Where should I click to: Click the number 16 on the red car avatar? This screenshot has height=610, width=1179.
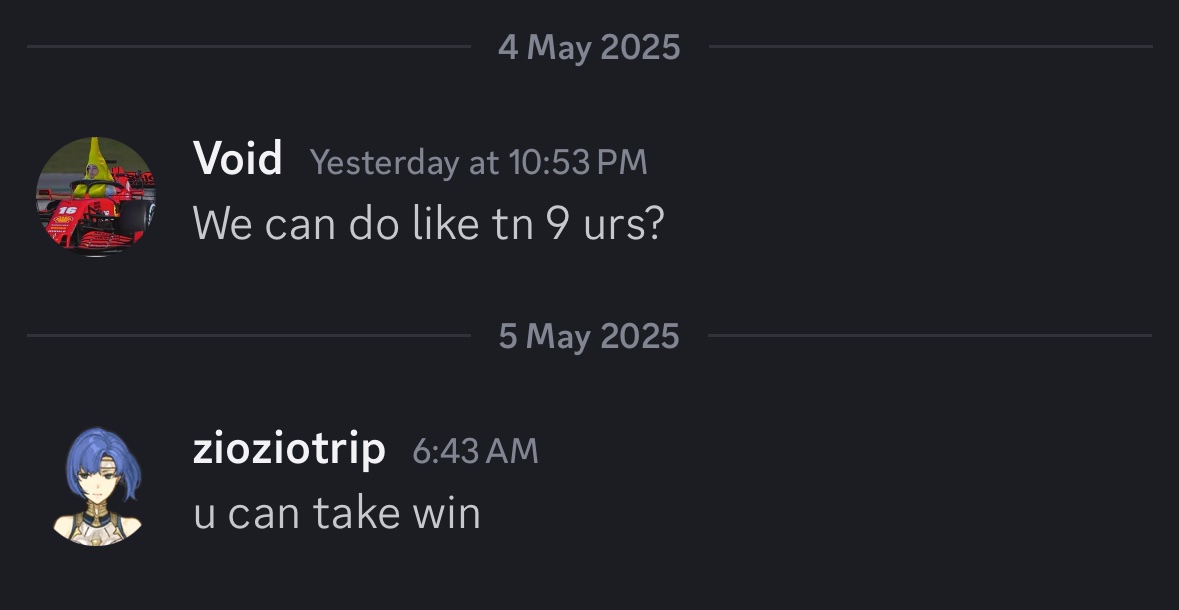point(67,210)
